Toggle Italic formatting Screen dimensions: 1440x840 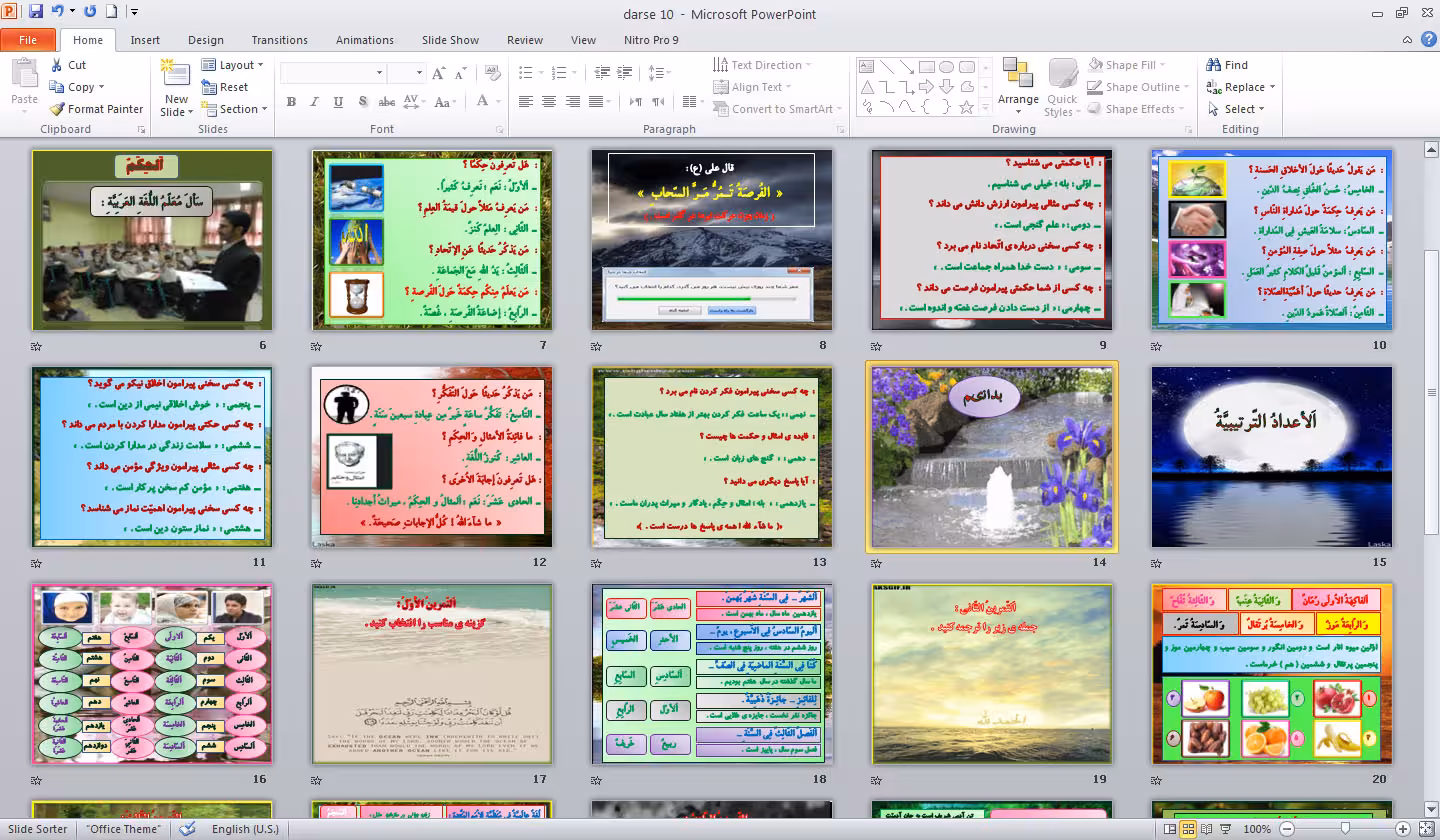315,102
